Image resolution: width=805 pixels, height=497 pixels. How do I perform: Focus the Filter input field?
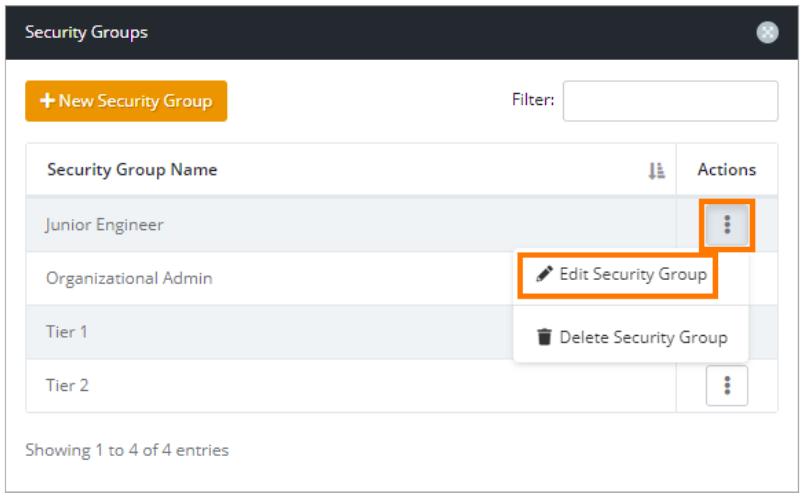670,101
